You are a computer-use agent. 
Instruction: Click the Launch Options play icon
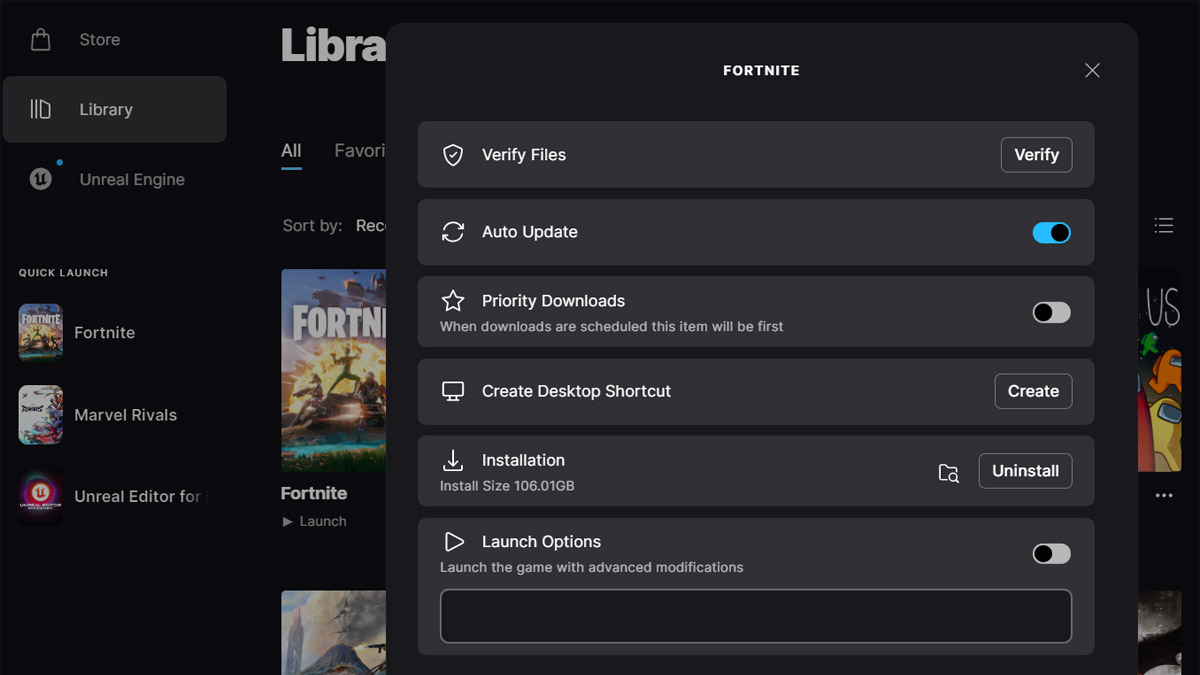[453, 541]
